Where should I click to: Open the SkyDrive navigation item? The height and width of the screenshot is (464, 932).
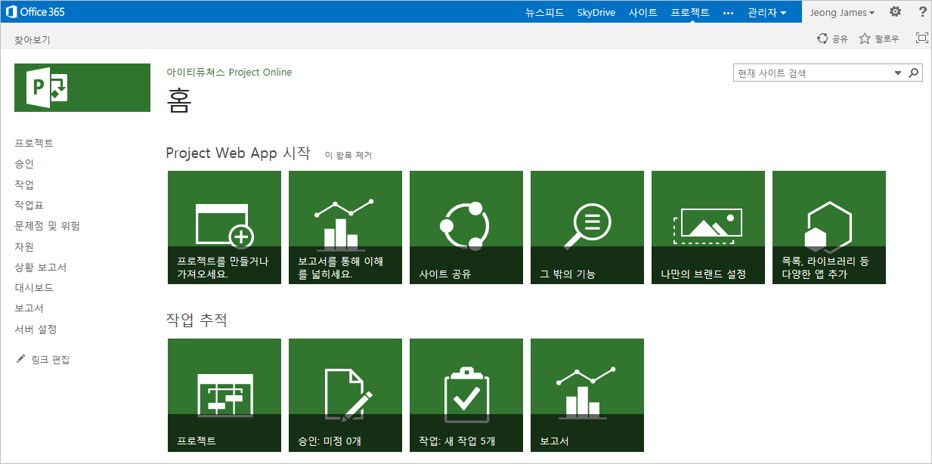(597, 12)
